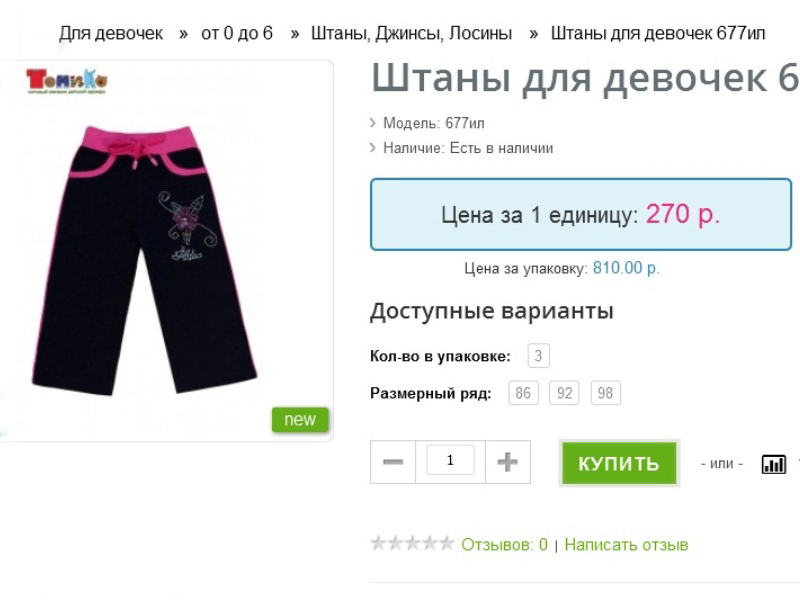Screen dimensions: 800x600
Task: Increase quantity with the plus button
Action: (508, 462)
